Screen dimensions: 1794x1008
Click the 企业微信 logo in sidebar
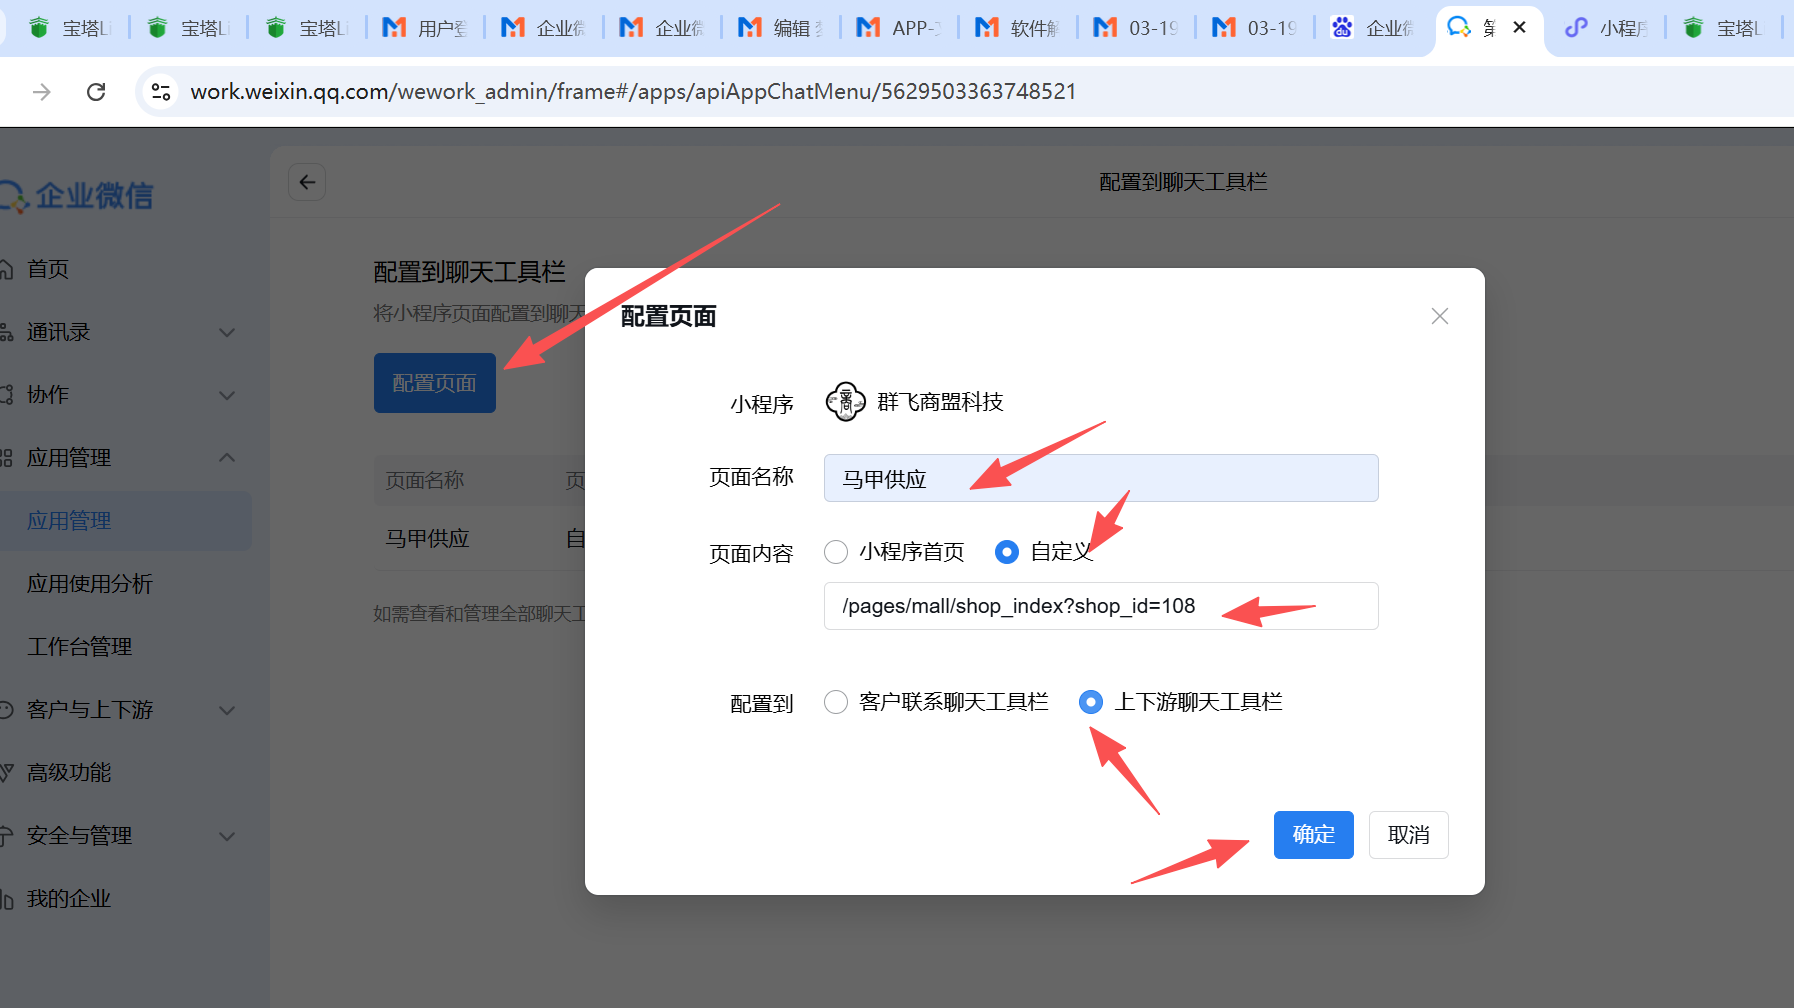[x=80, y=196]
